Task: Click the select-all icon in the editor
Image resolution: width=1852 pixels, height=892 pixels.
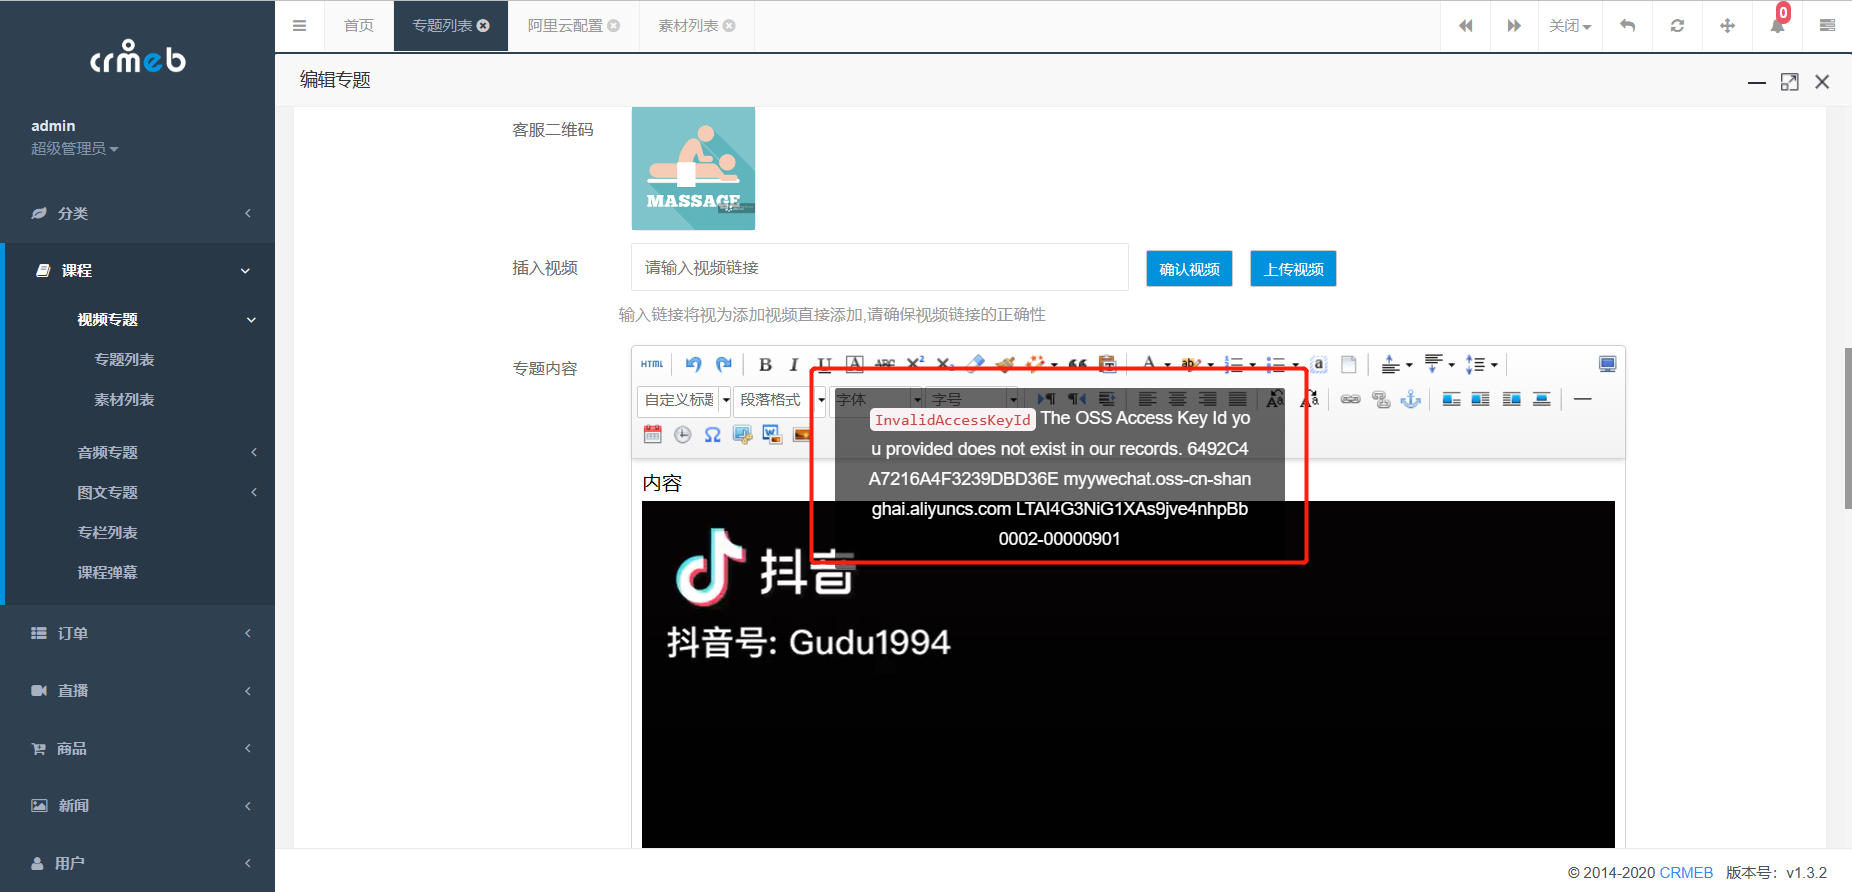Action: pyautogui.click(x=1319, y=364)
